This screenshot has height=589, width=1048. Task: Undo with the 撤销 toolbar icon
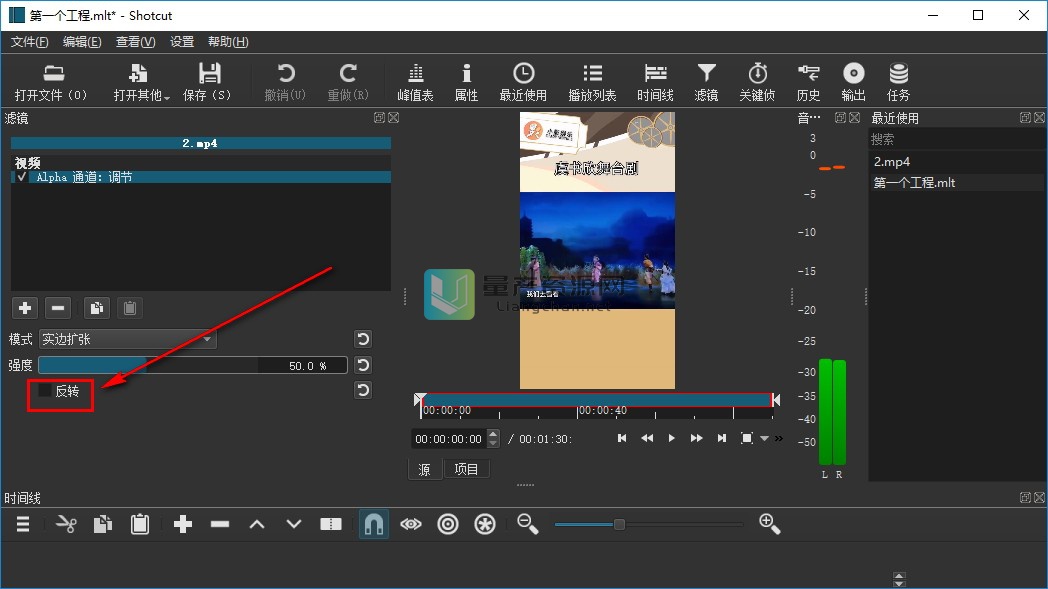click(285, 82)
